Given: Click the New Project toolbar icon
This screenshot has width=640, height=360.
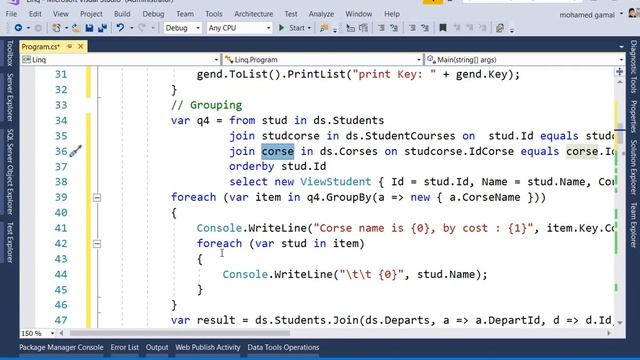Looking at the screenshot, I should [56, 28].
